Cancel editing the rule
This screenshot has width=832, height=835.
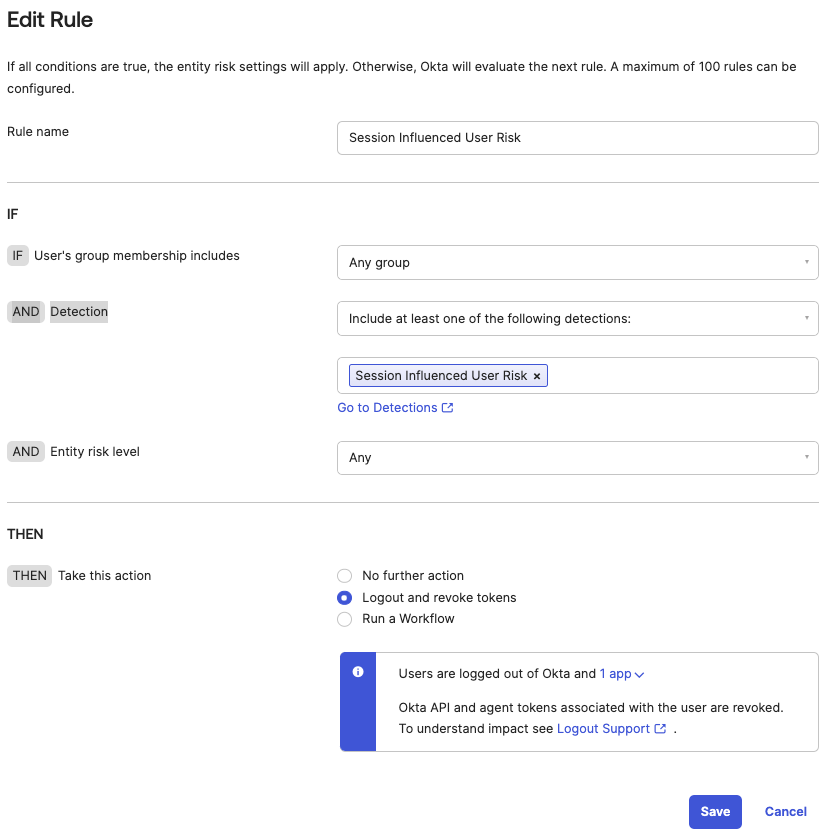[x=786, y=812]
